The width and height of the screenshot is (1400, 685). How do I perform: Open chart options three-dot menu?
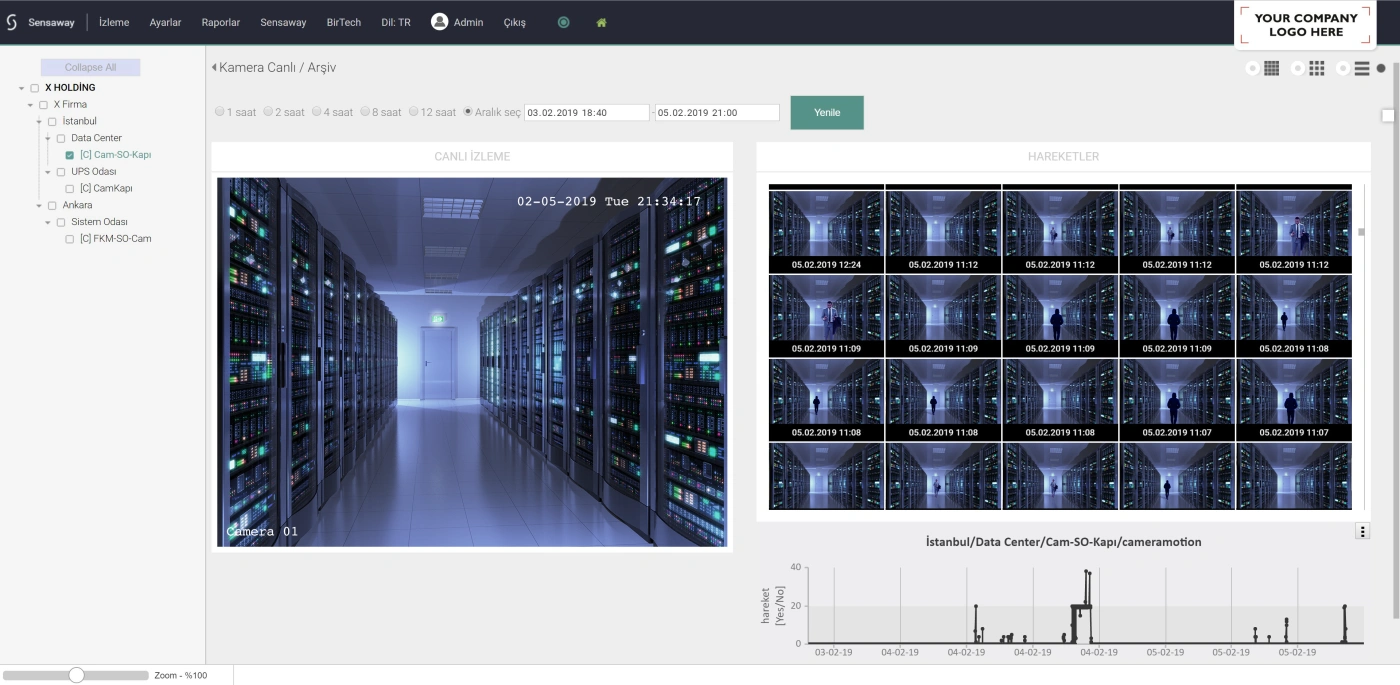click(1362, 531)
